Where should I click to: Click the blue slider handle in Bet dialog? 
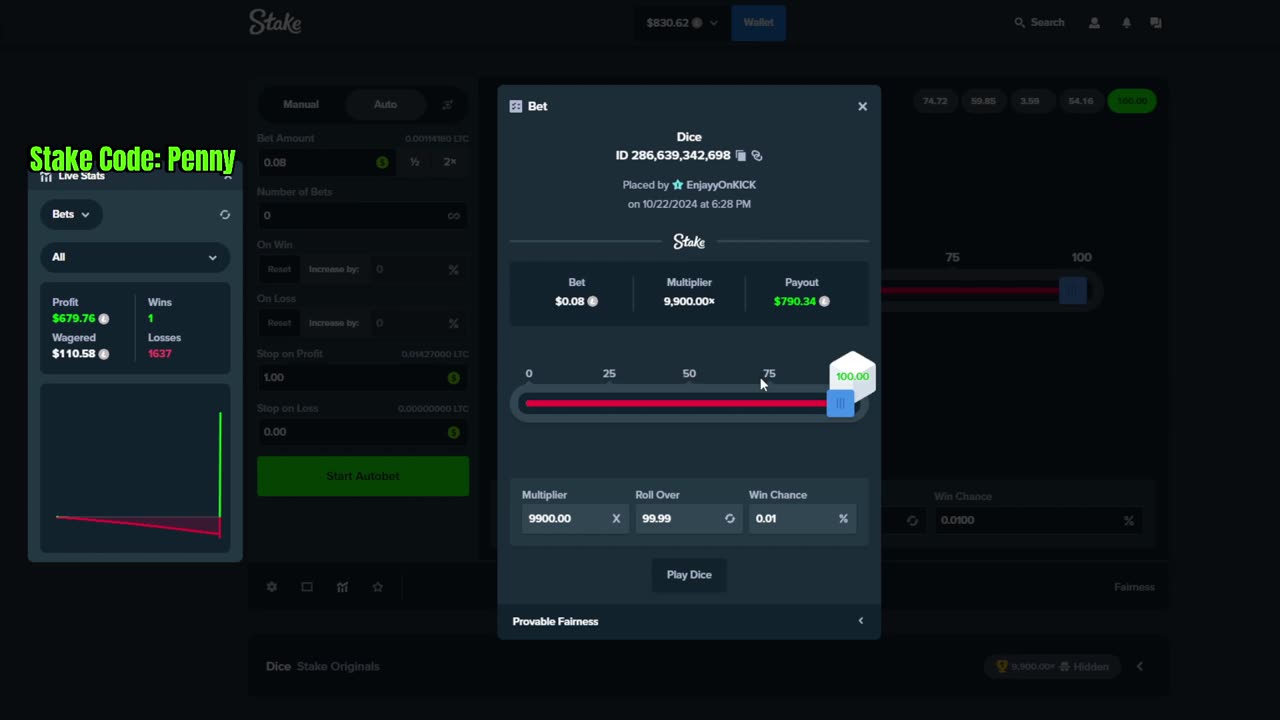[840, 403]
